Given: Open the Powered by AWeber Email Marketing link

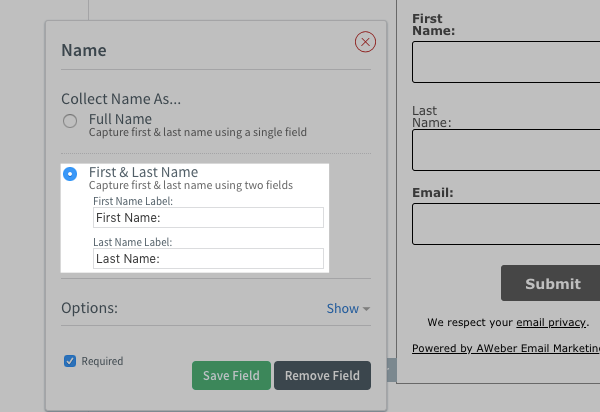Looking at the screenshot, I should click(x=505, y=349).
